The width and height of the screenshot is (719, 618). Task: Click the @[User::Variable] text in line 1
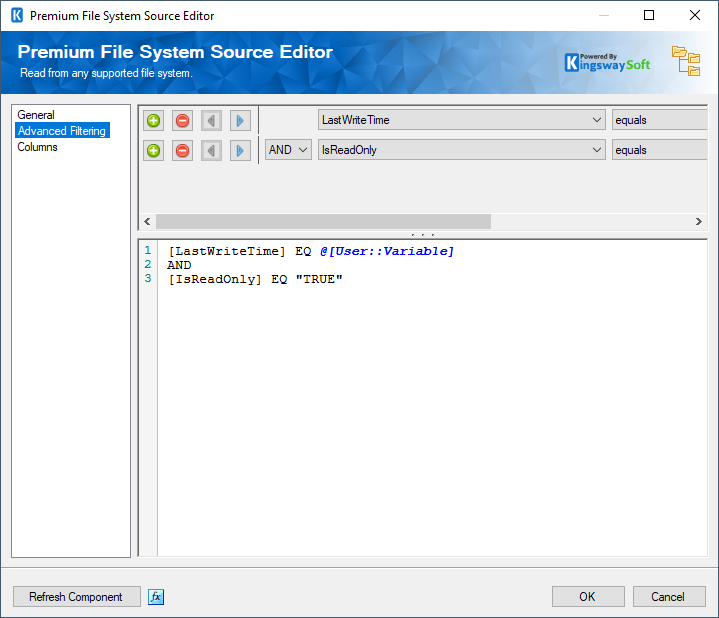click(387, 251)
